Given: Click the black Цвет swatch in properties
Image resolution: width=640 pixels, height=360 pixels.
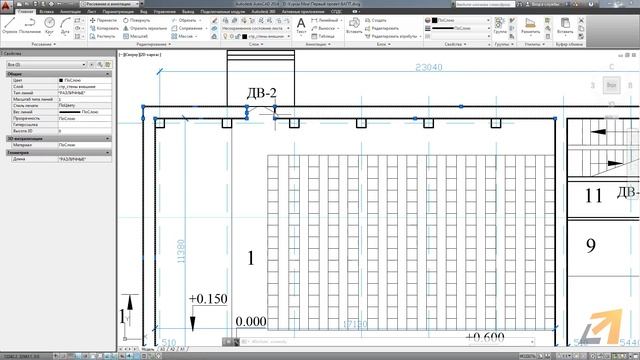Looking at the screenshot, I should tap(61, 80).
